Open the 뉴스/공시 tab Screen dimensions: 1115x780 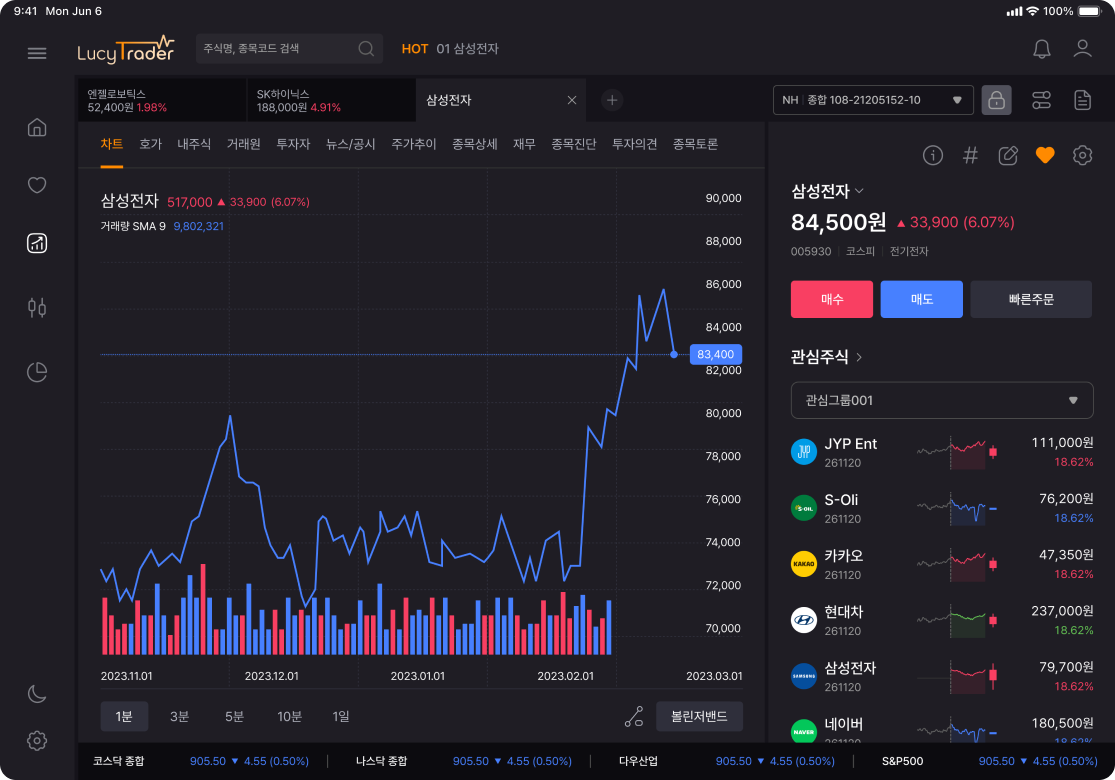pyautogui.click(x=350, y=144)
